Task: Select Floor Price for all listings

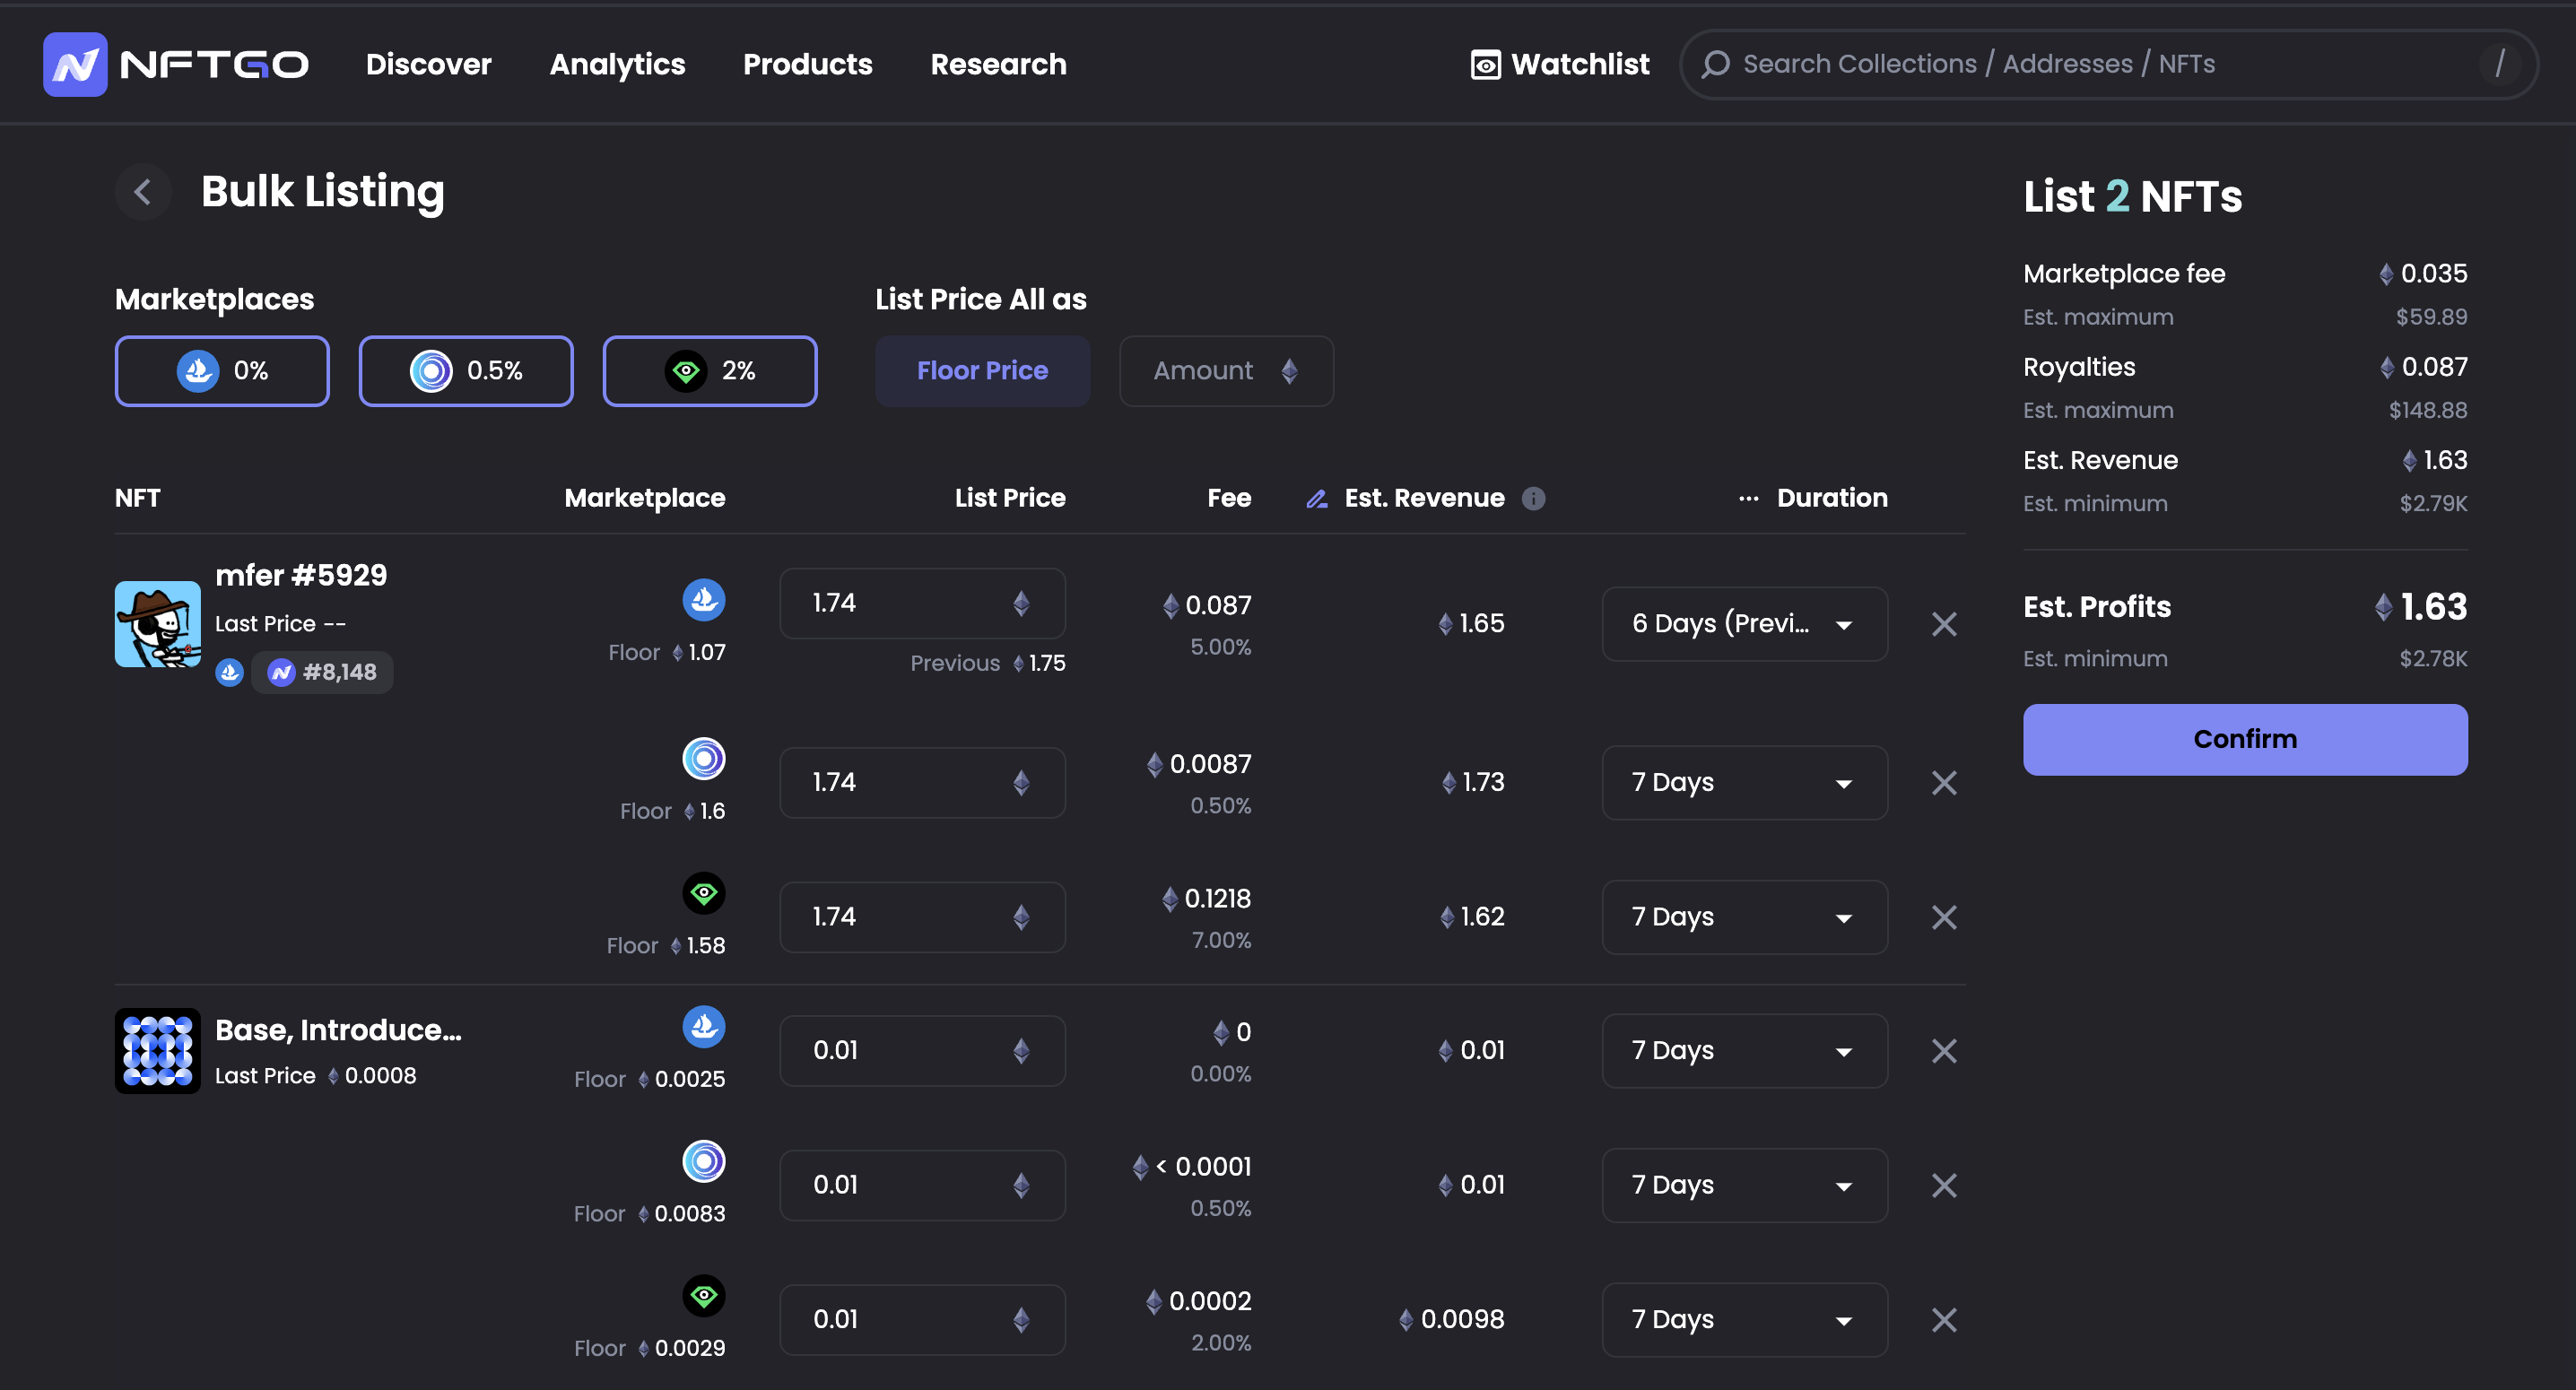Action: pos(982,371)
